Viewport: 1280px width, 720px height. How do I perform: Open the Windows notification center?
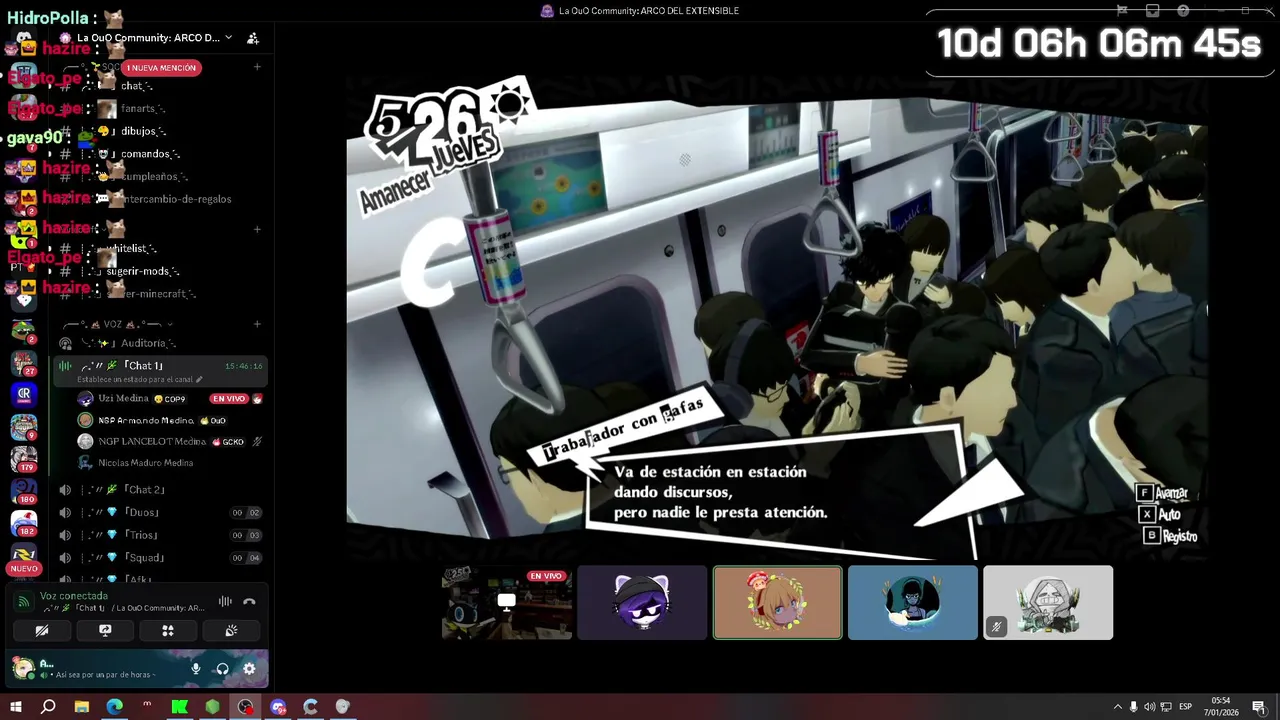point(1259,707)
